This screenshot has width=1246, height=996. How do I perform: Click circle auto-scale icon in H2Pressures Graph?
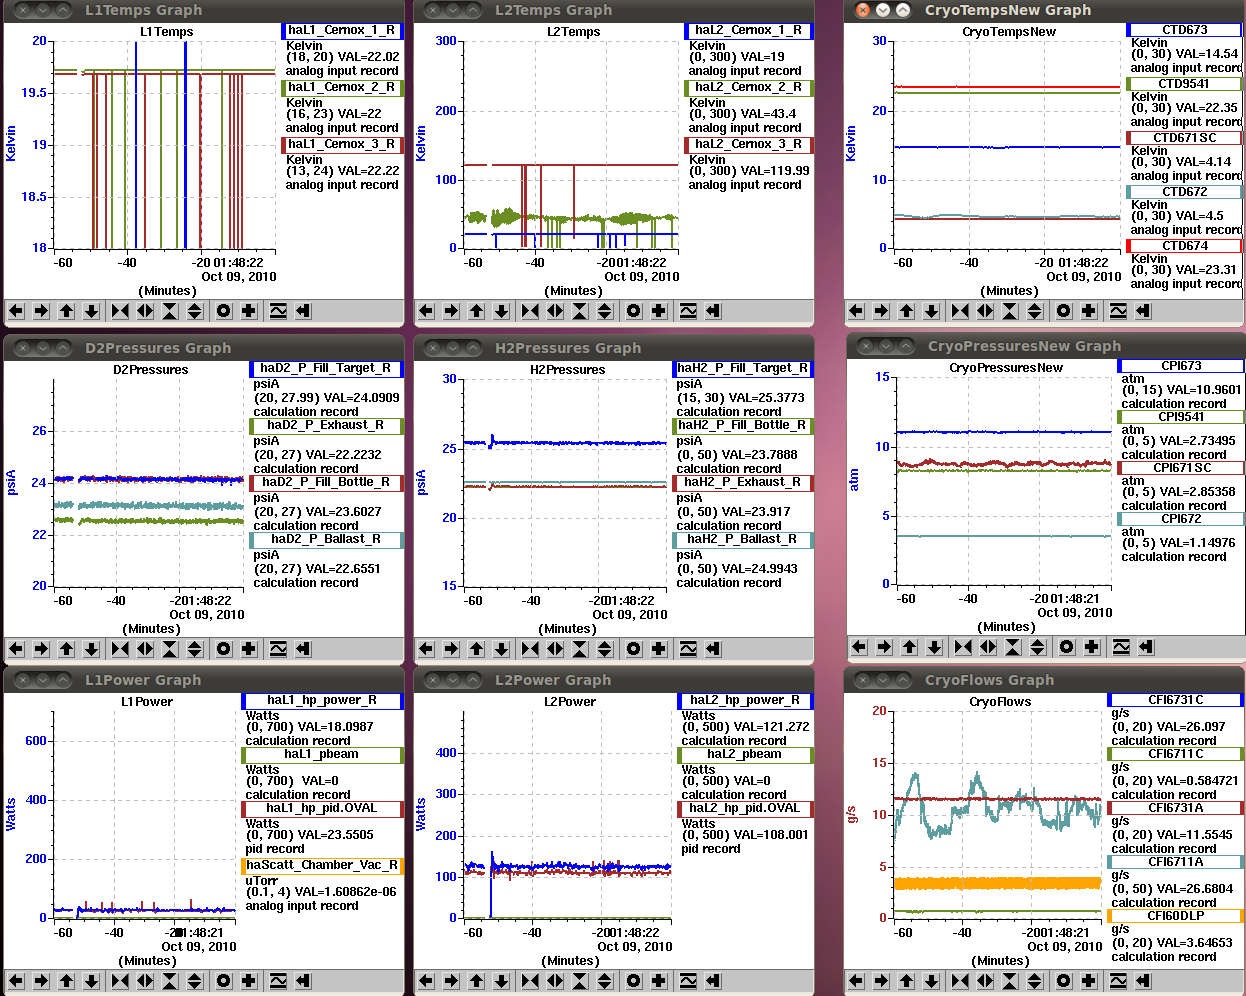click(634, 649)
